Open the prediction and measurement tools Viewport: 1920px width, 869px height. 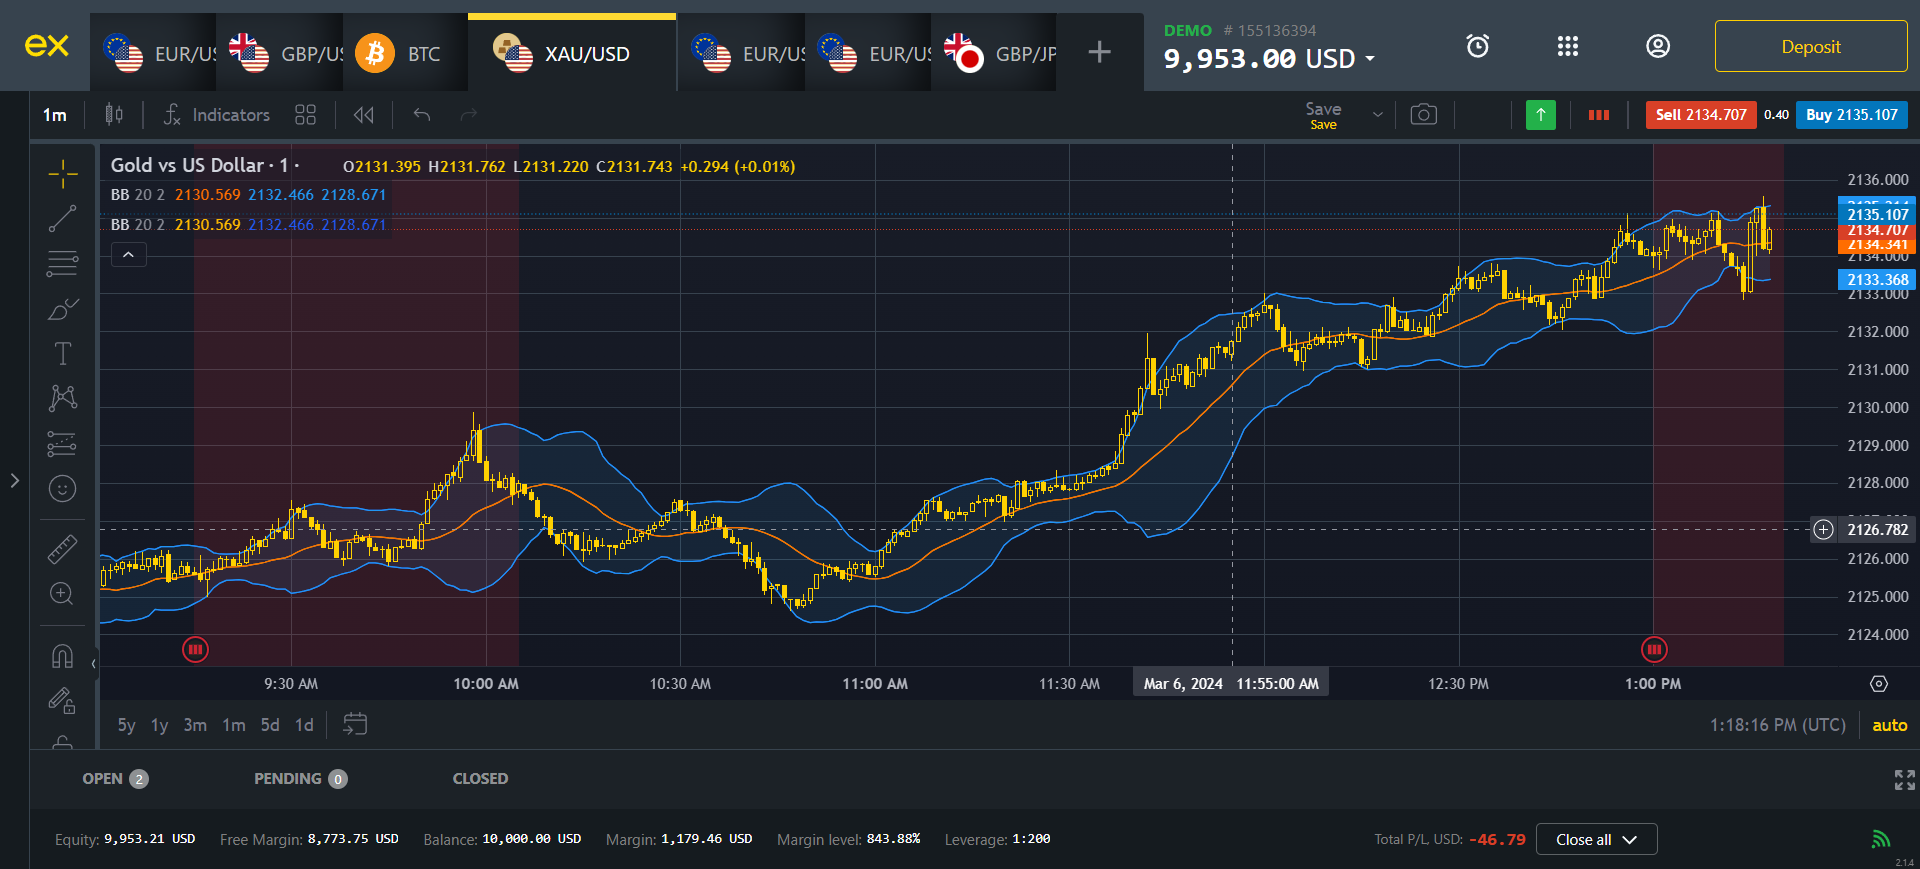point(62,444)
